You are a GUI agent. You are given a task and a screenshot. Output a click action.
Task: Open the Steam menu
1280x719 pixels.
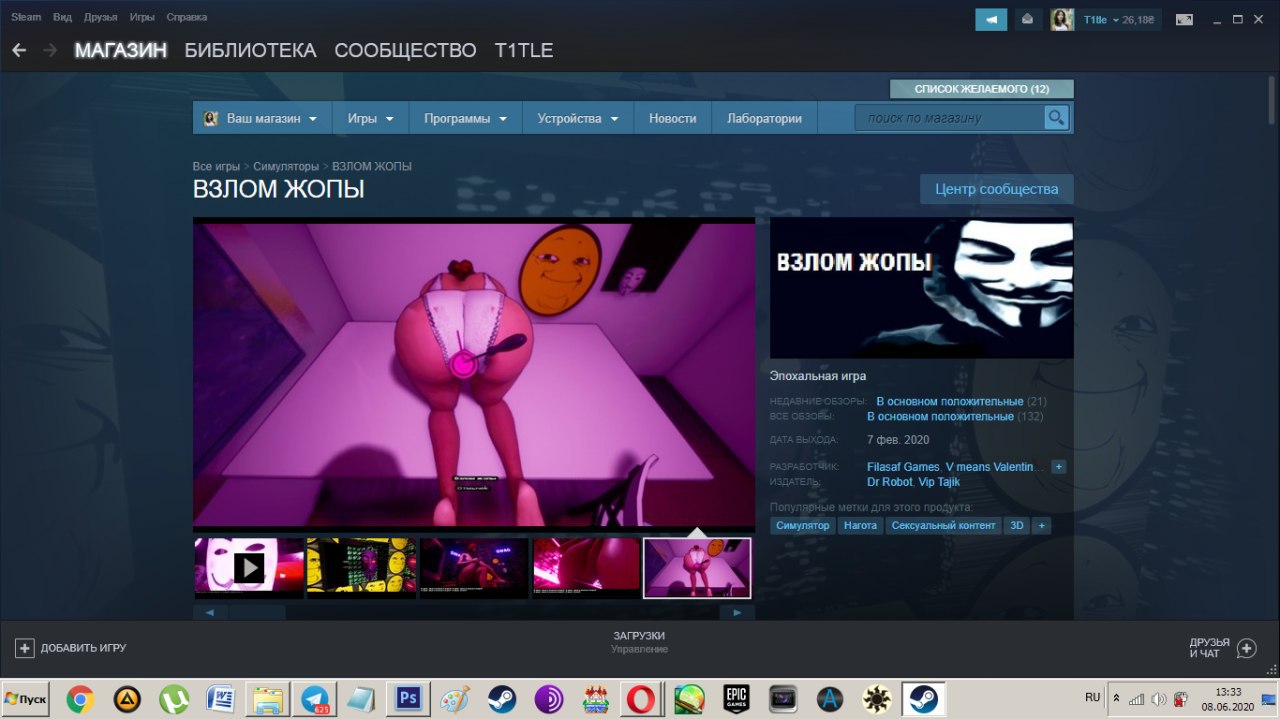(x=26, y=17)
